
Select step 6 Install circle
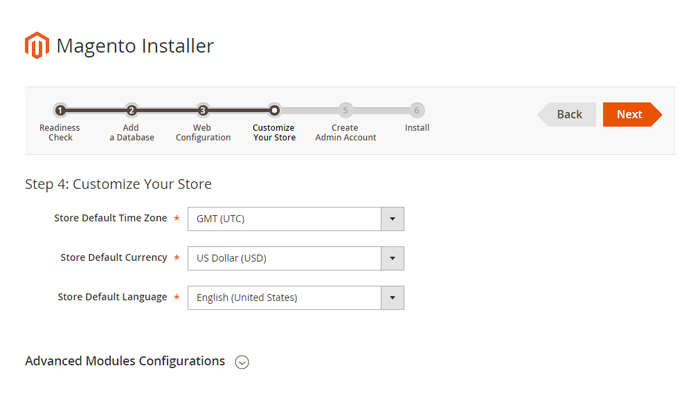click(x=417, y=110)
